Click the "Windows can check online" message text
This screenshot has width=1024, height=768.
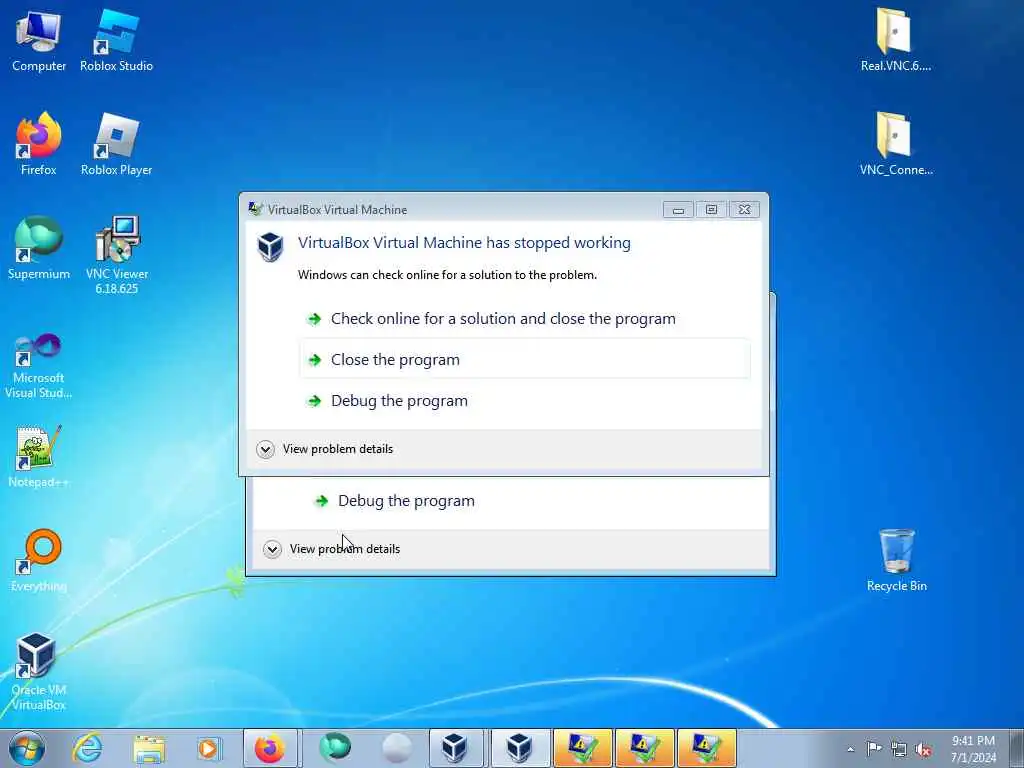pyautogui.click(x=447, y=275)
